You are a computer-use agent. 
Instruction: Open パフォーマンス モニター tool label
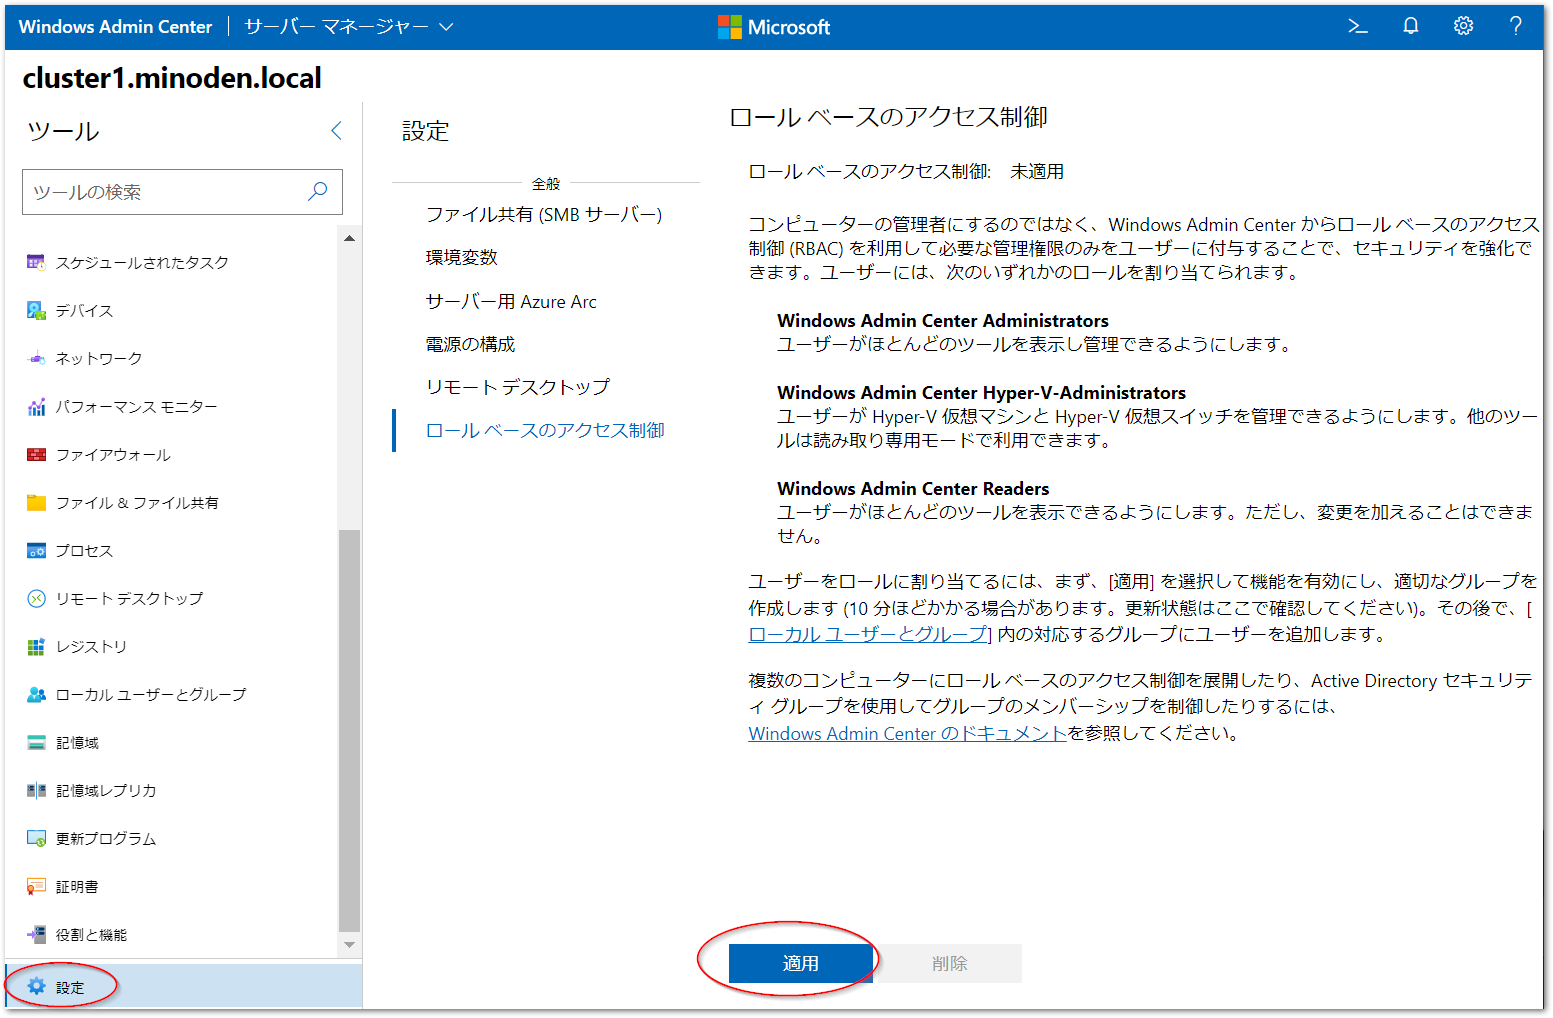coord(136,406)
